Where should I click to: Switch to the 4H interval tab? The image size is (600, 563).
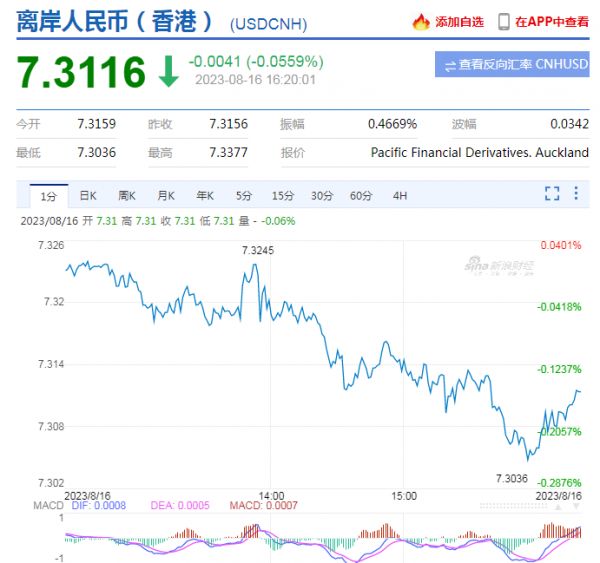[400, 196]
